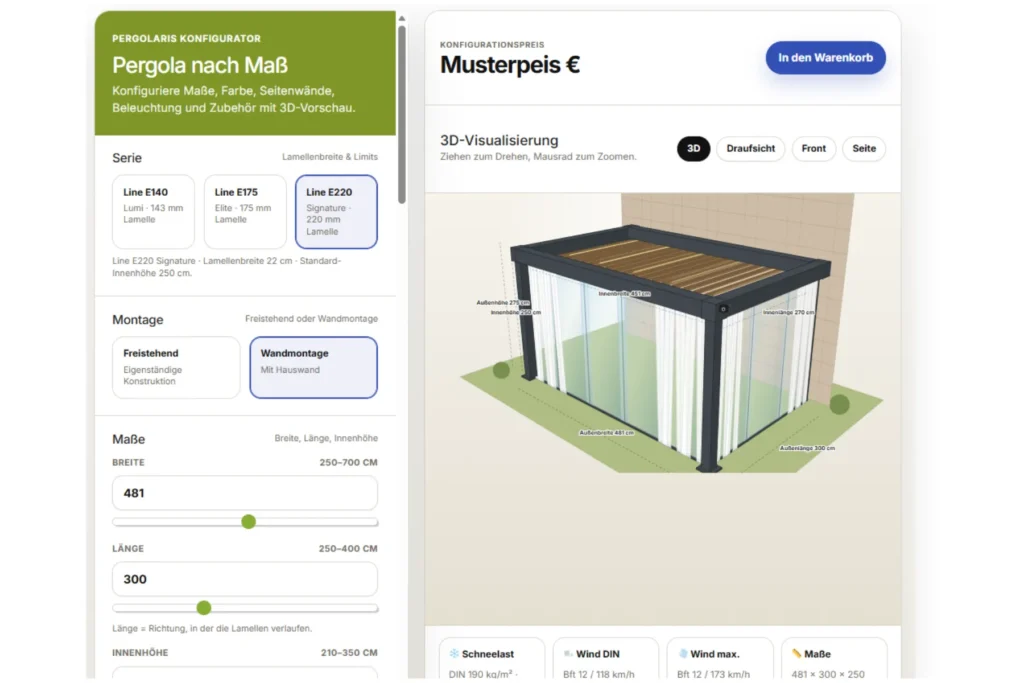Click the 'Musterpeis €' price text
Screen dimensions: 1024x683
click(510, 65)
